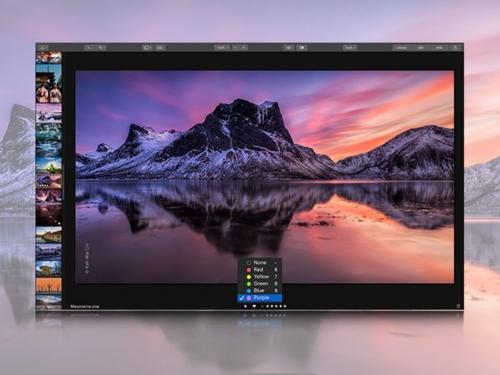
Task: Choose the Blue color label
Action: 260,291
